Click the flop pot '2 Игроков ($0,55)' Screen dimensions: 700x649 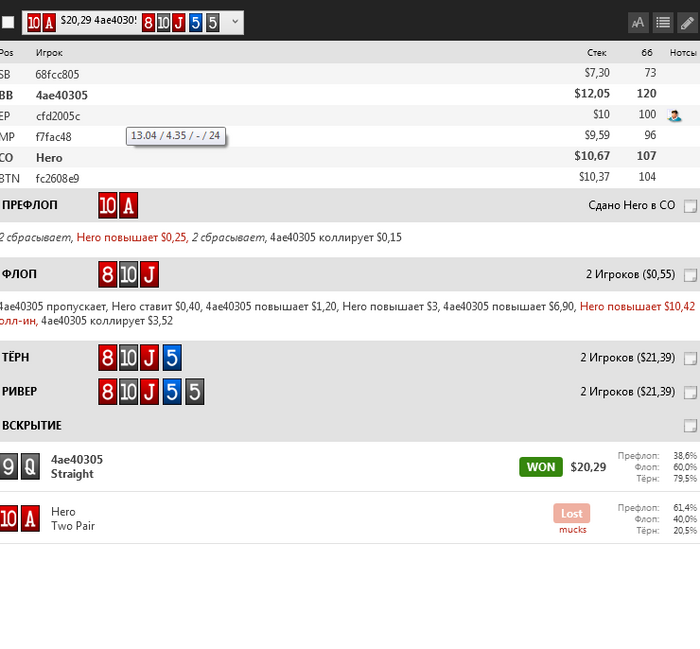(x=630, y=274)
